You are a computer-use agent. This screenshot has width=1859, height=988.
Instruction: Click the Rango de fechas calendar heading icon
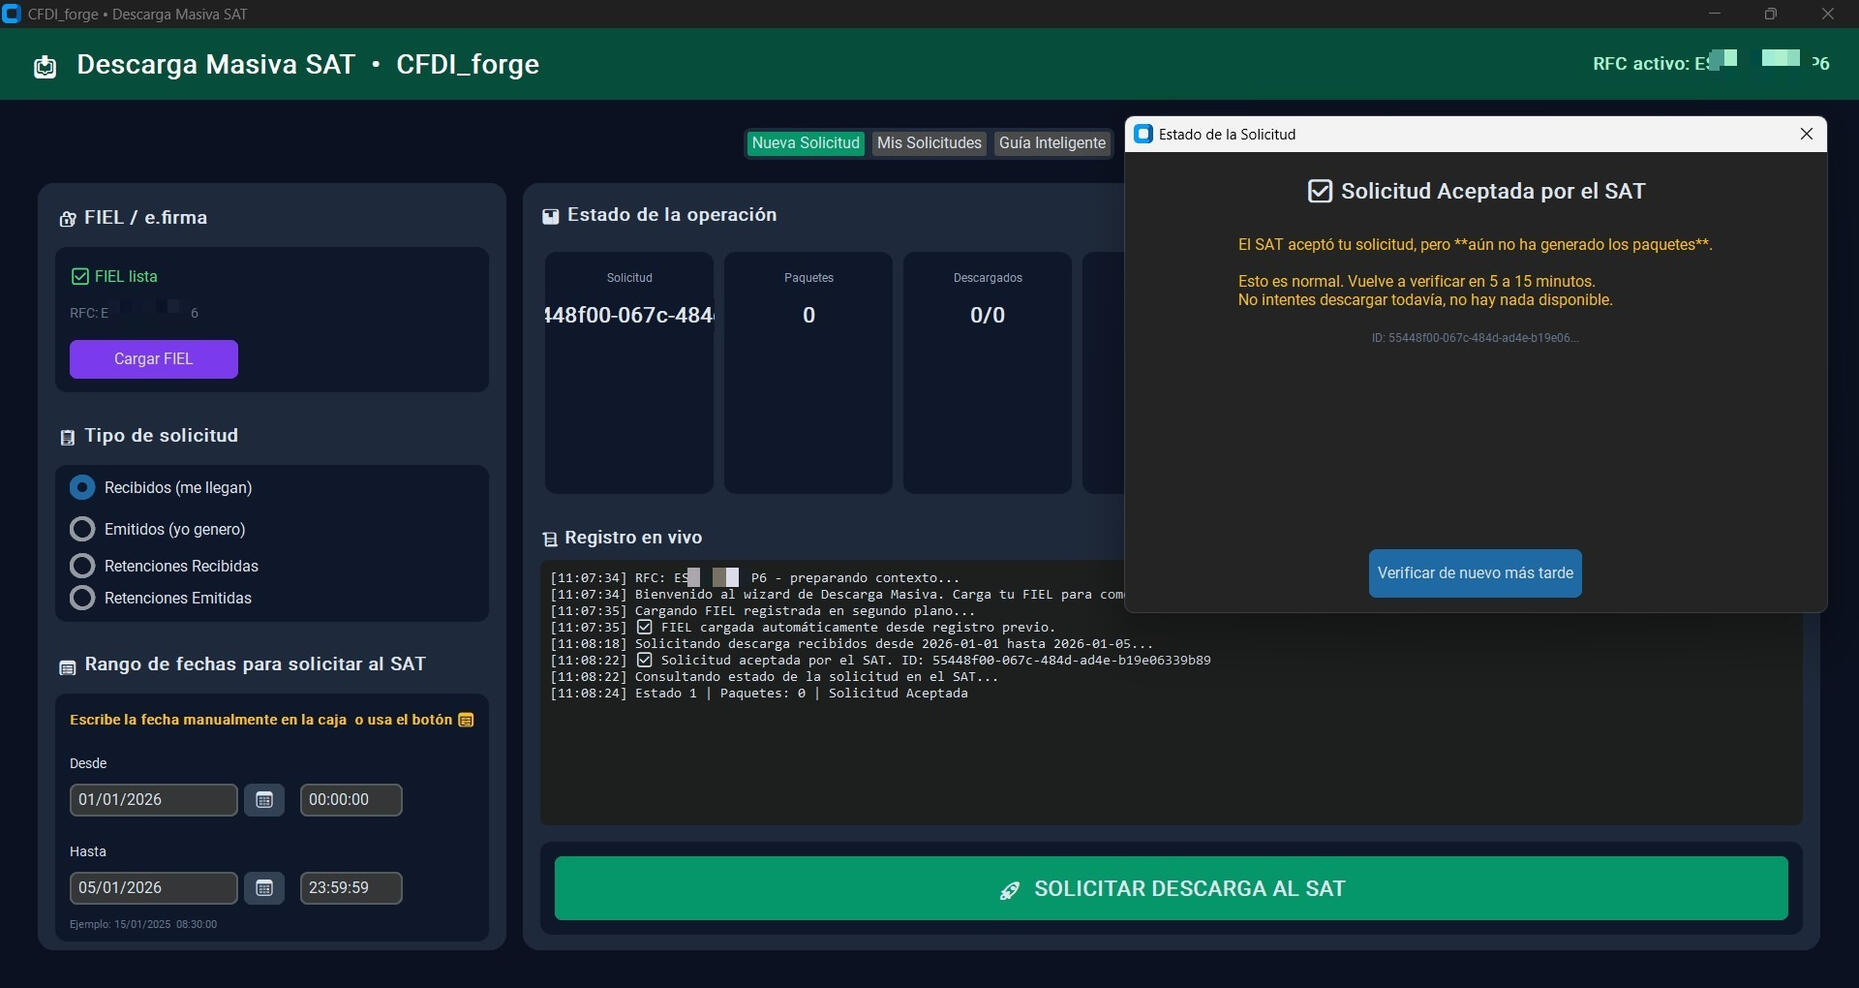(67, 666)
